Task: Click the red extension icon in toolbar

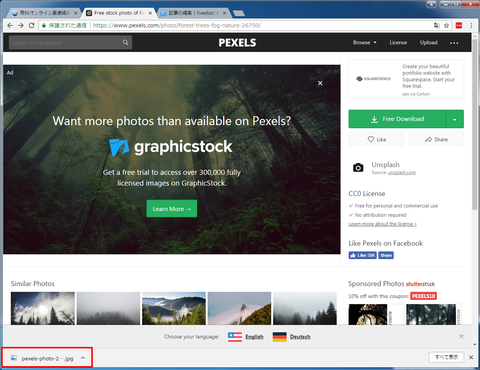Action: coord(459,25)
